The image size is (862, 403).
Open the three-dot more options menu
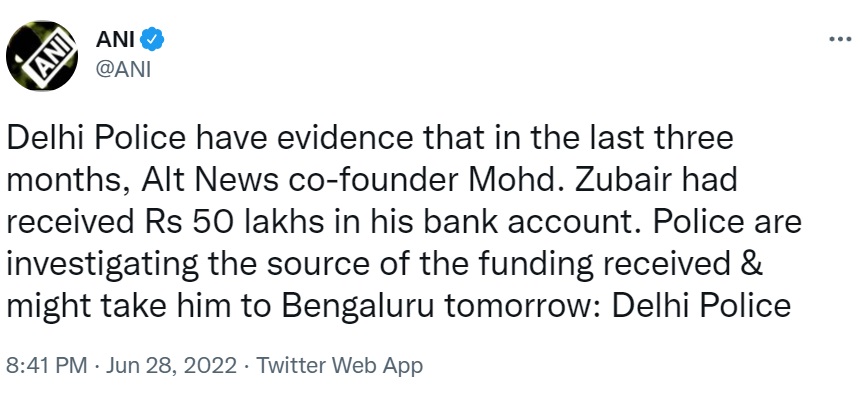[x=840, y=40]
